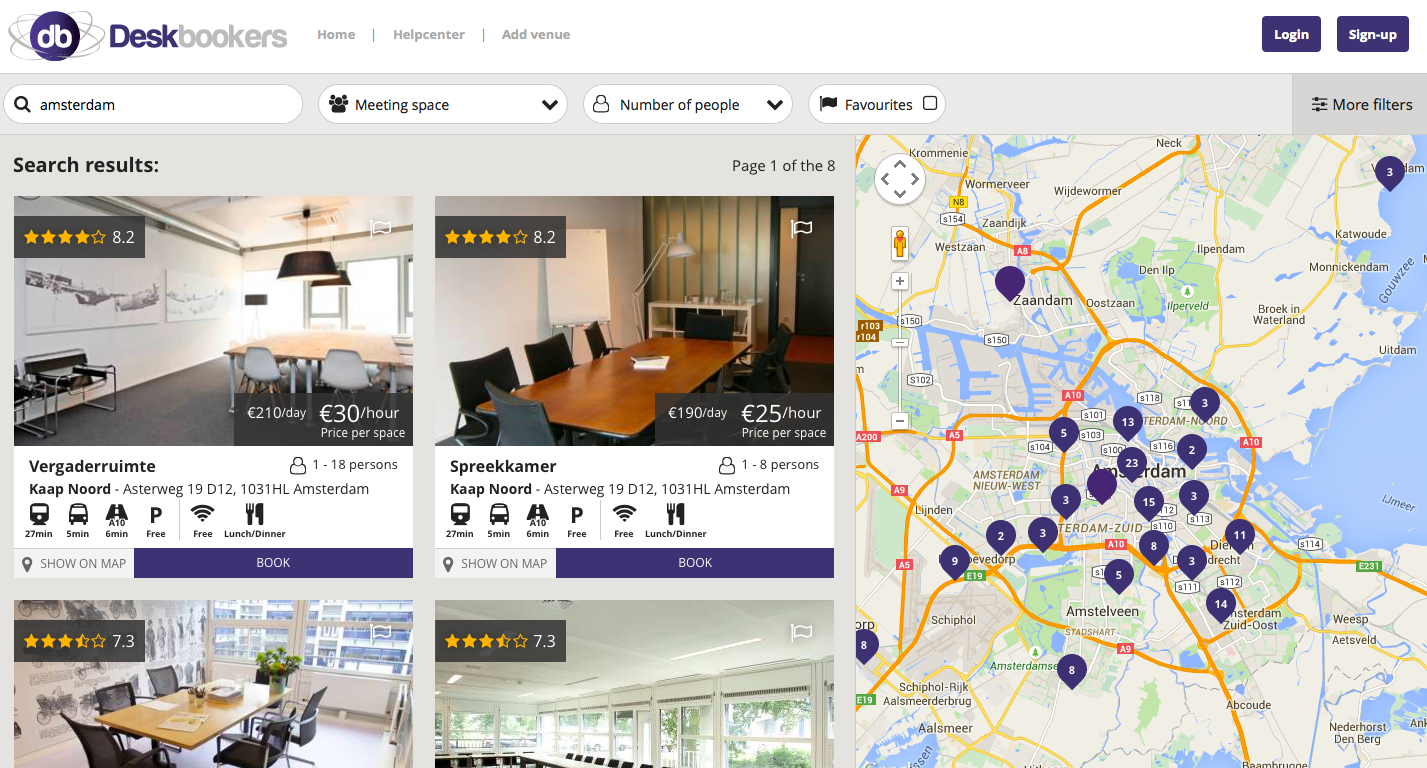Screen dimensions: 1427x768
Task: Open the Vergaderruimte room photo
Action: coord(213,320)
